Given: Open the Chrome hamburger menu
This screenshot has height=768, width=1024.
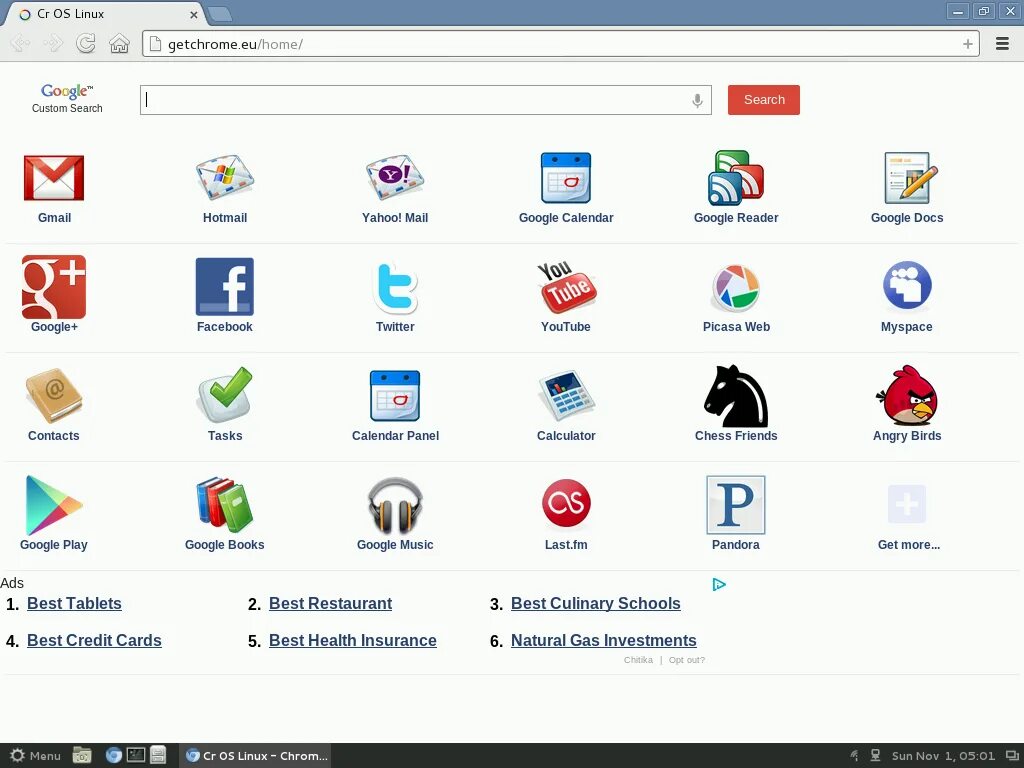Looking at the screenshot, I should click(x=1002, y=44).
